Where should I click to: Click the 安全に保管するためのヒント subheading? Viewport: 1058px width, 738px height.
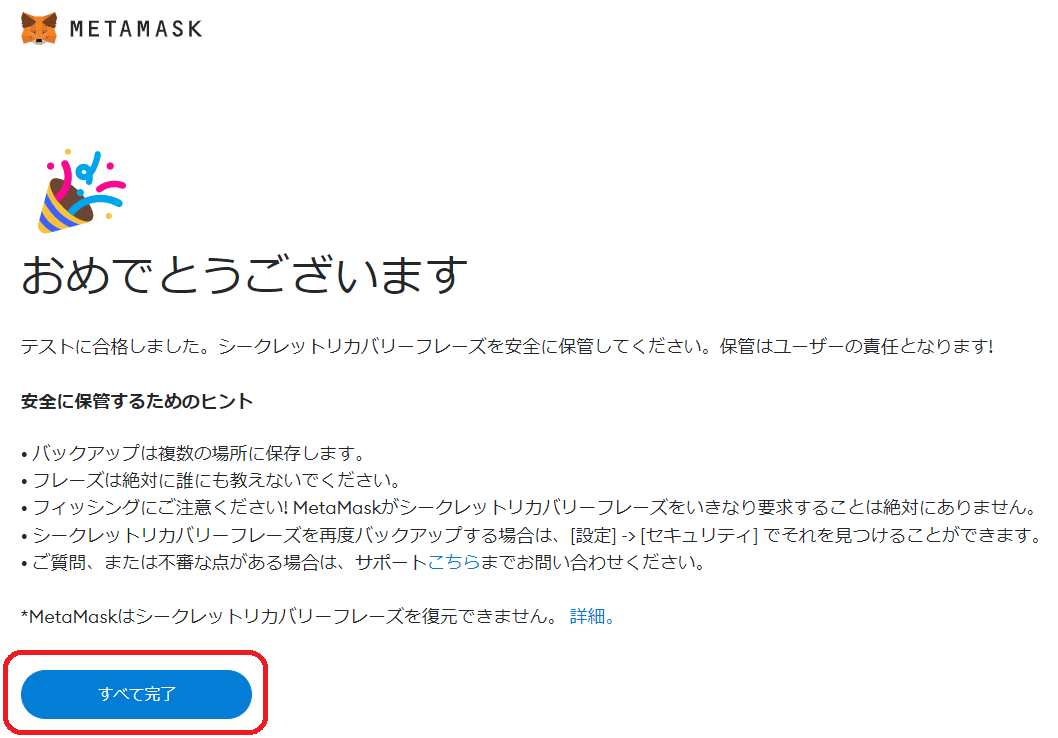(137, 401)
